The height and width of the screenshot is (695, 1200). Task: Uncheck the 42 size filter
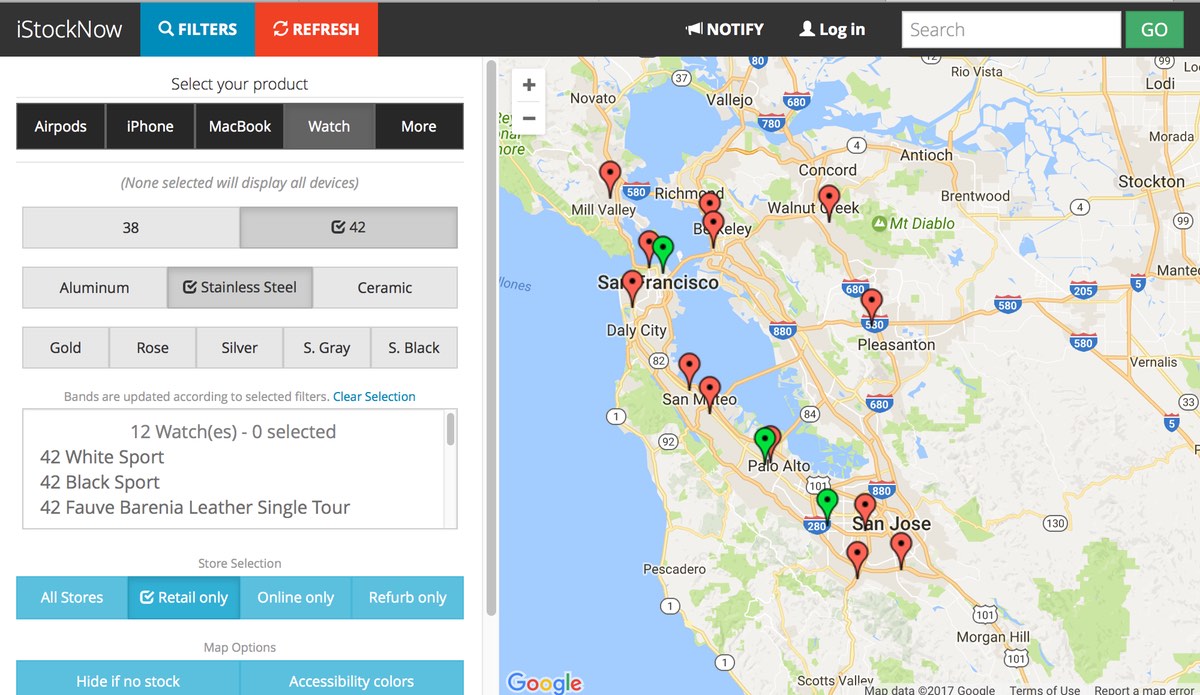[349, 227]
